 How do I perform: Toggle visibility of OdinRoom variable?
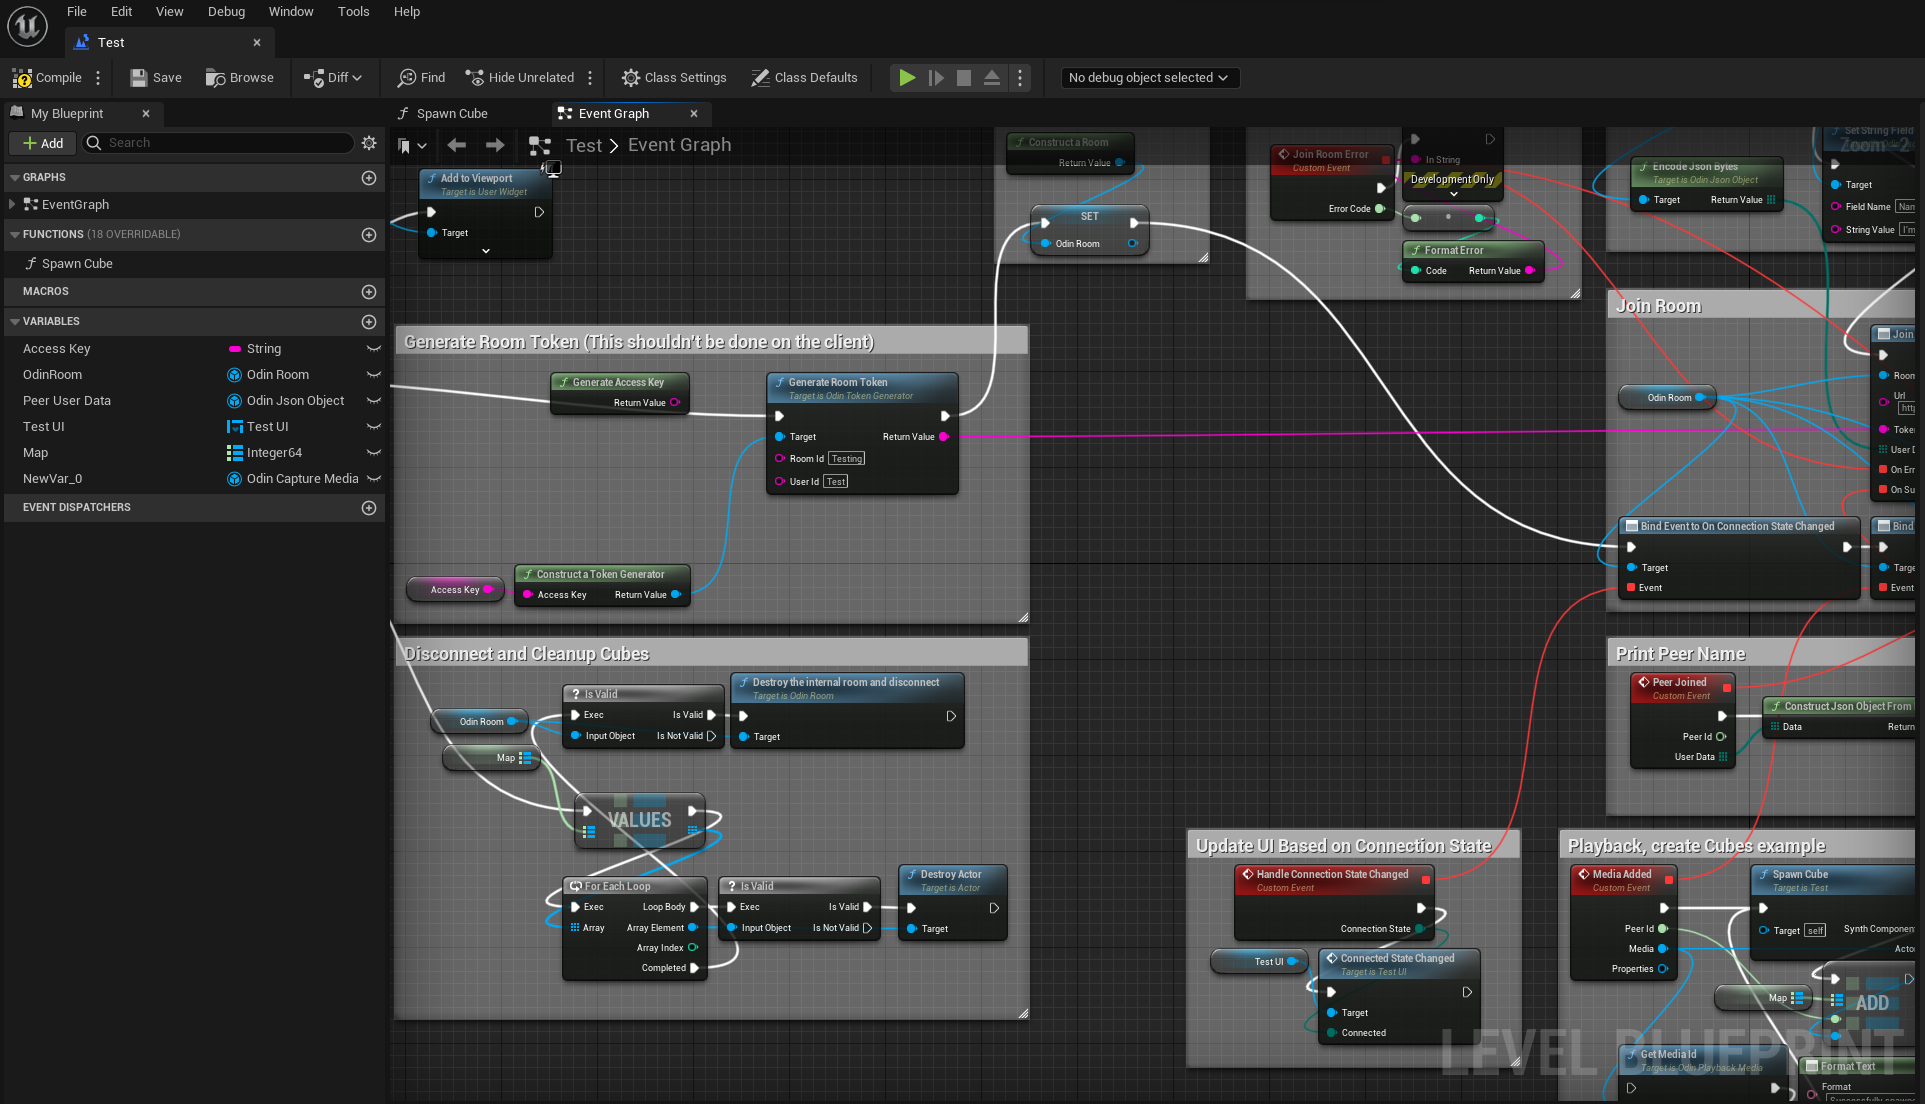(373, 374)
